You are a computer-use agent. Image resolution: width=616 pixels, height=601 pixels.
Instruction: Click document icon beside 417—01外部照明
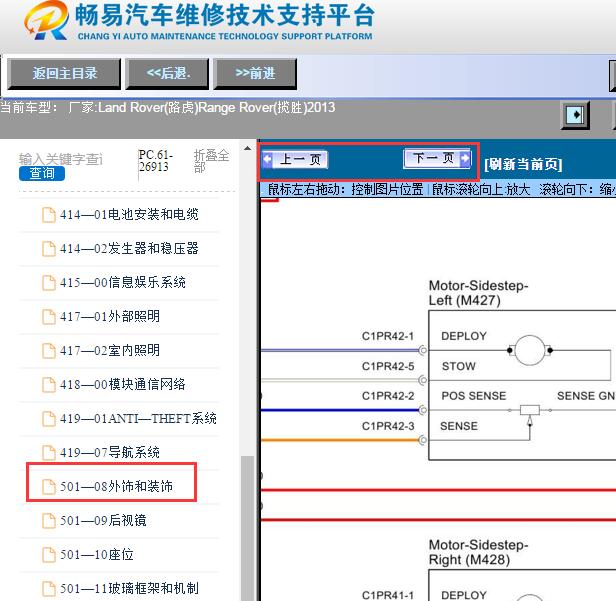coord(49,317)
